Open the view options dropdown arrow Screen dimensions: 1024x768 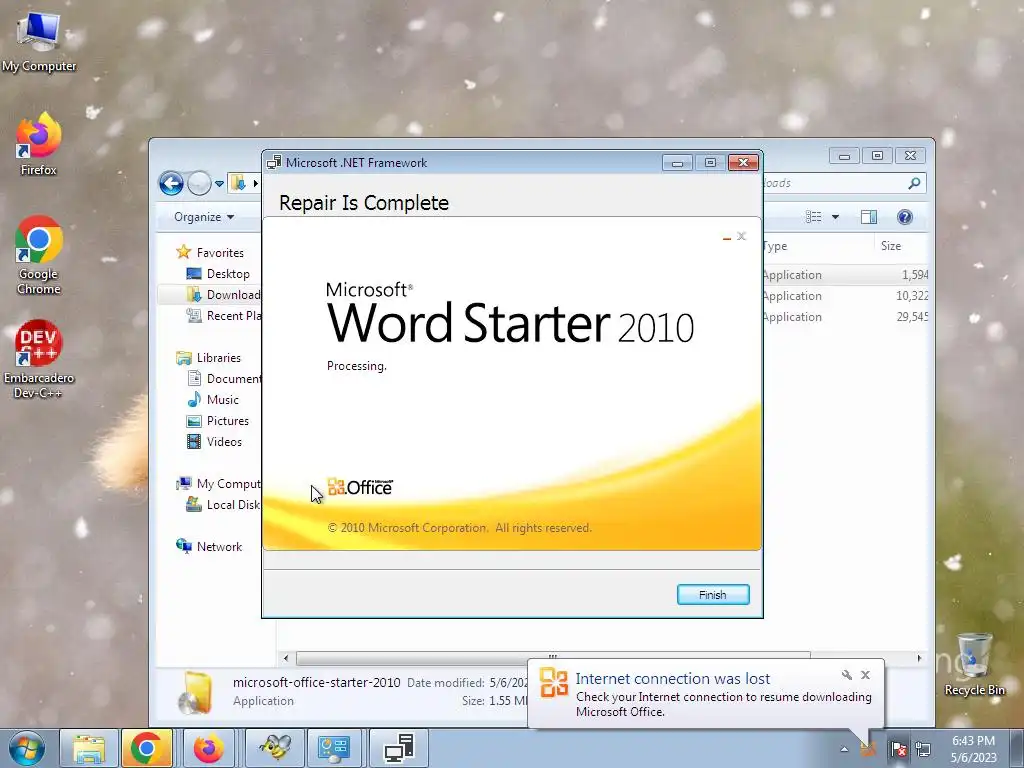[835, 217]
